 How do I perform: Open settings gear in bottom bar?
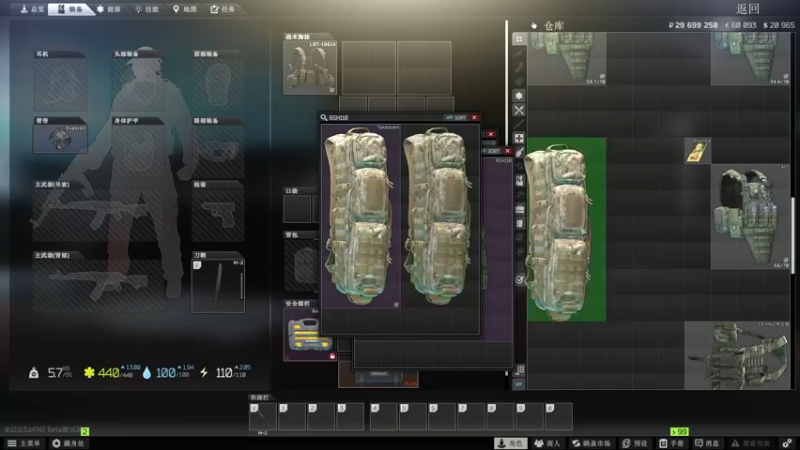coord(787,443)
